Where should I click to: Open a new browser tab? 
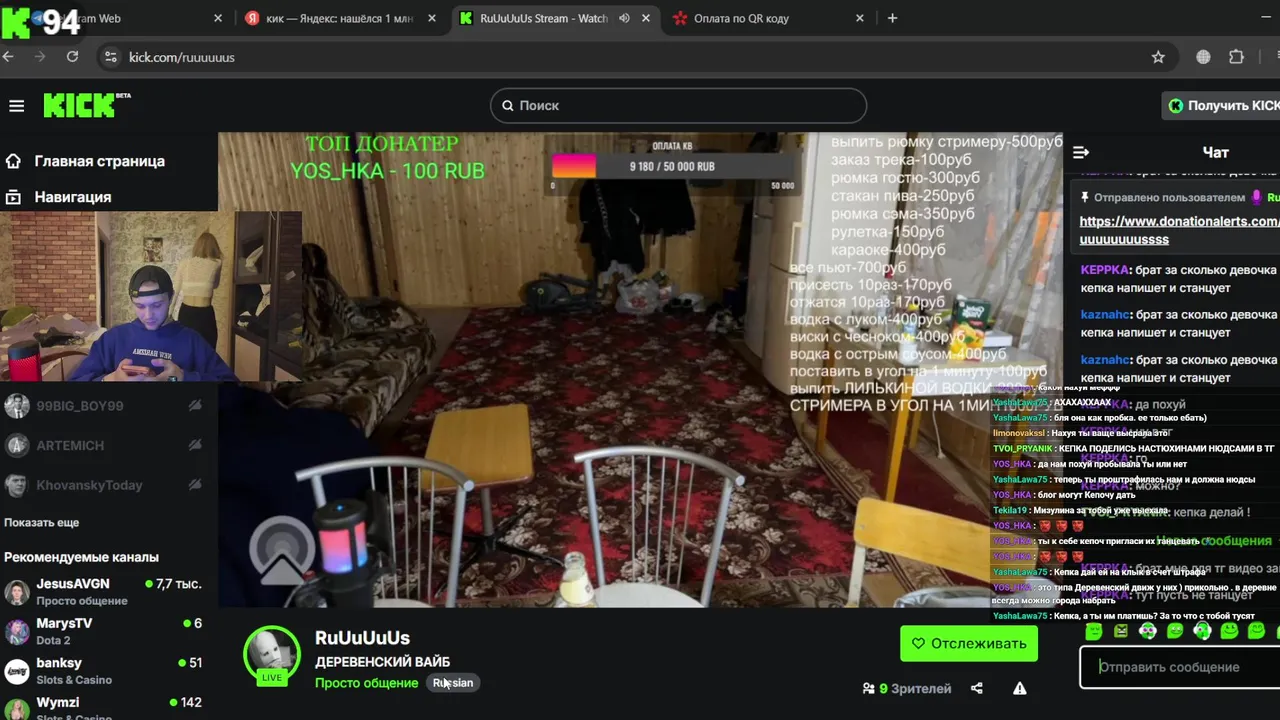click(892, 18)
